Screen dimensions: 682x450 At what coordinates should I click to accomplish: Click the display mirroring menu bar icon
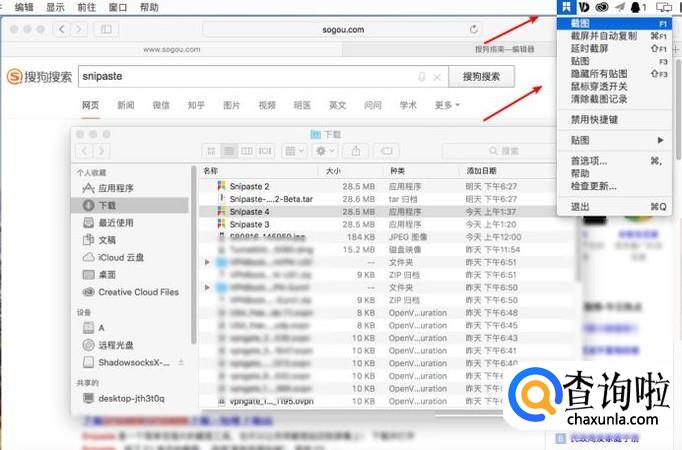(664, 7)
